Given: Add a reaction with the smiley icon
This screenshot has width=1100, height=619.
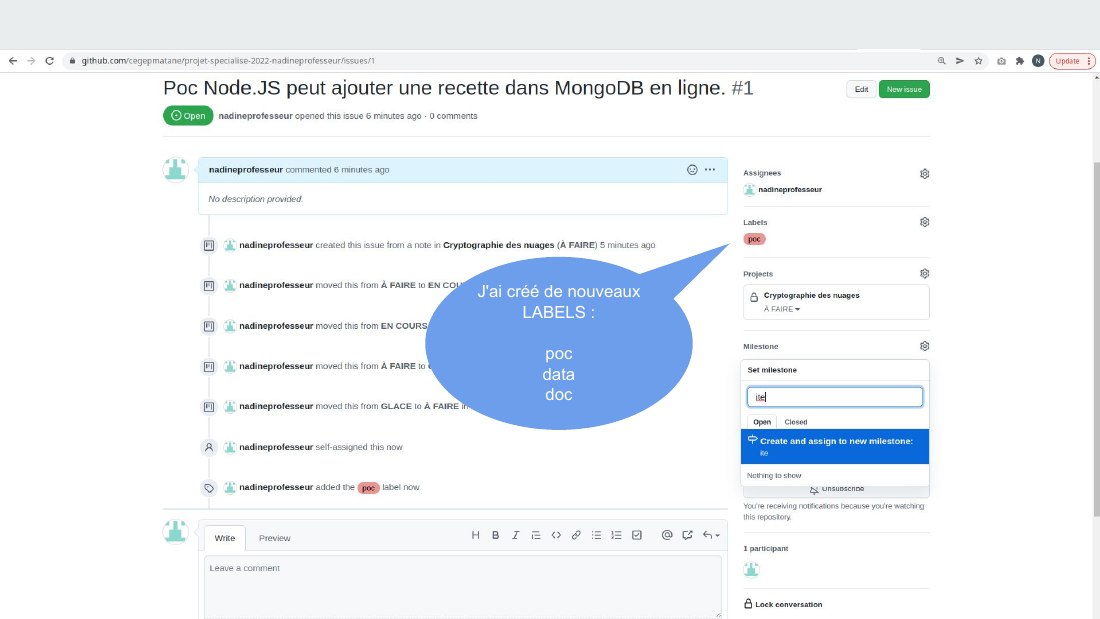Looking at the screenshot, I should pyautogui.click(x=692, y=170).
